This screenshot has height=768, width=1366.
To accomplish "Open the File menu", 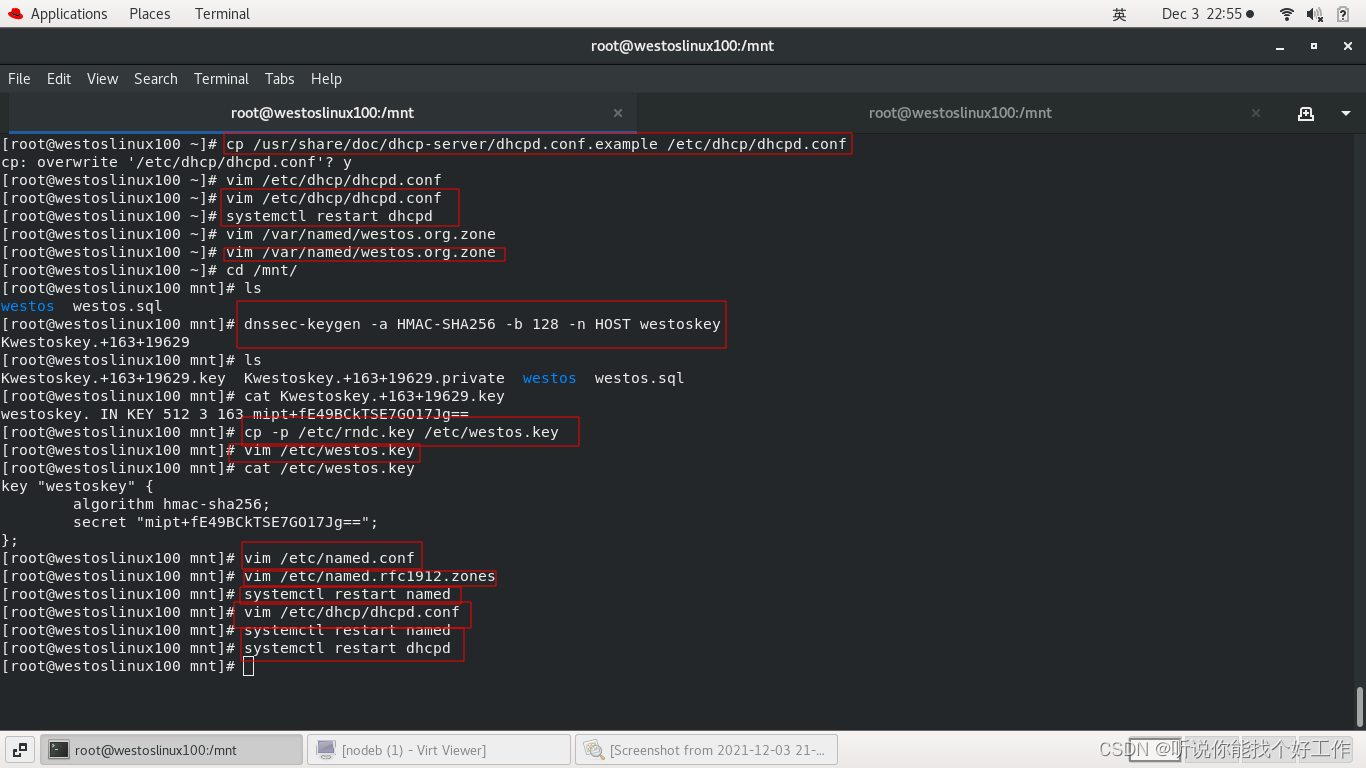I will (19, 79).
